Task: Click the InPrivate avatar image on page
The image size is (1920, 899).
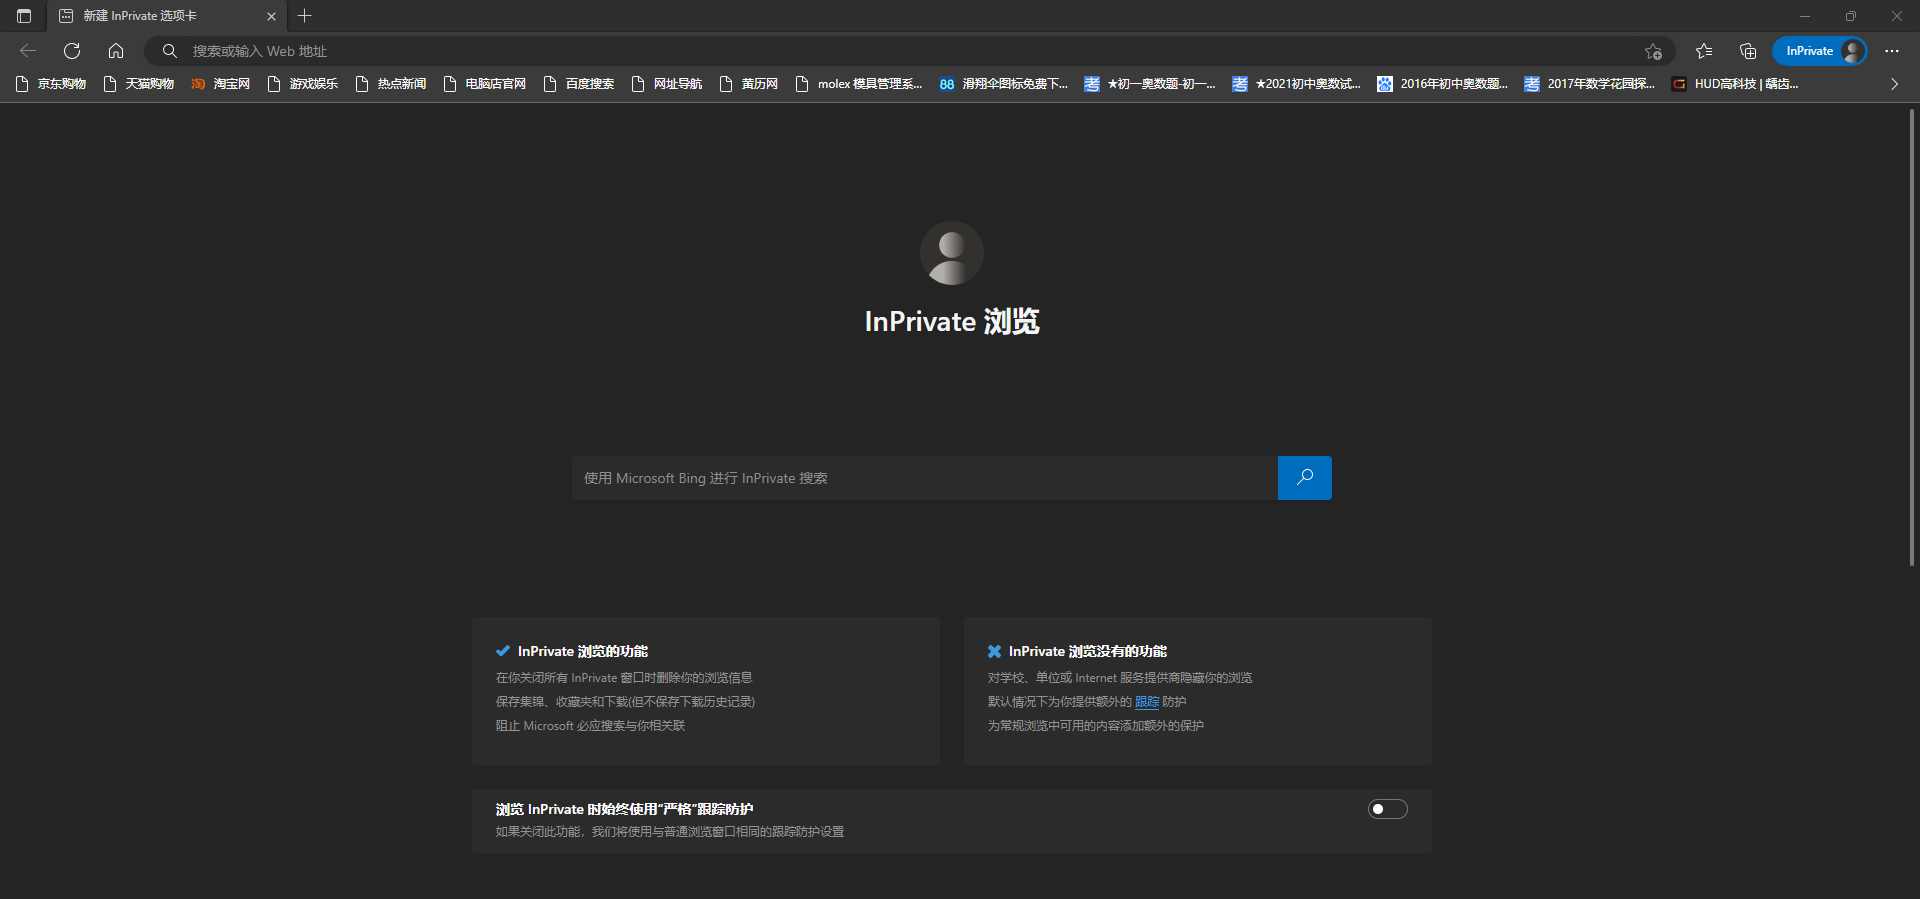Action: point(952,253)
